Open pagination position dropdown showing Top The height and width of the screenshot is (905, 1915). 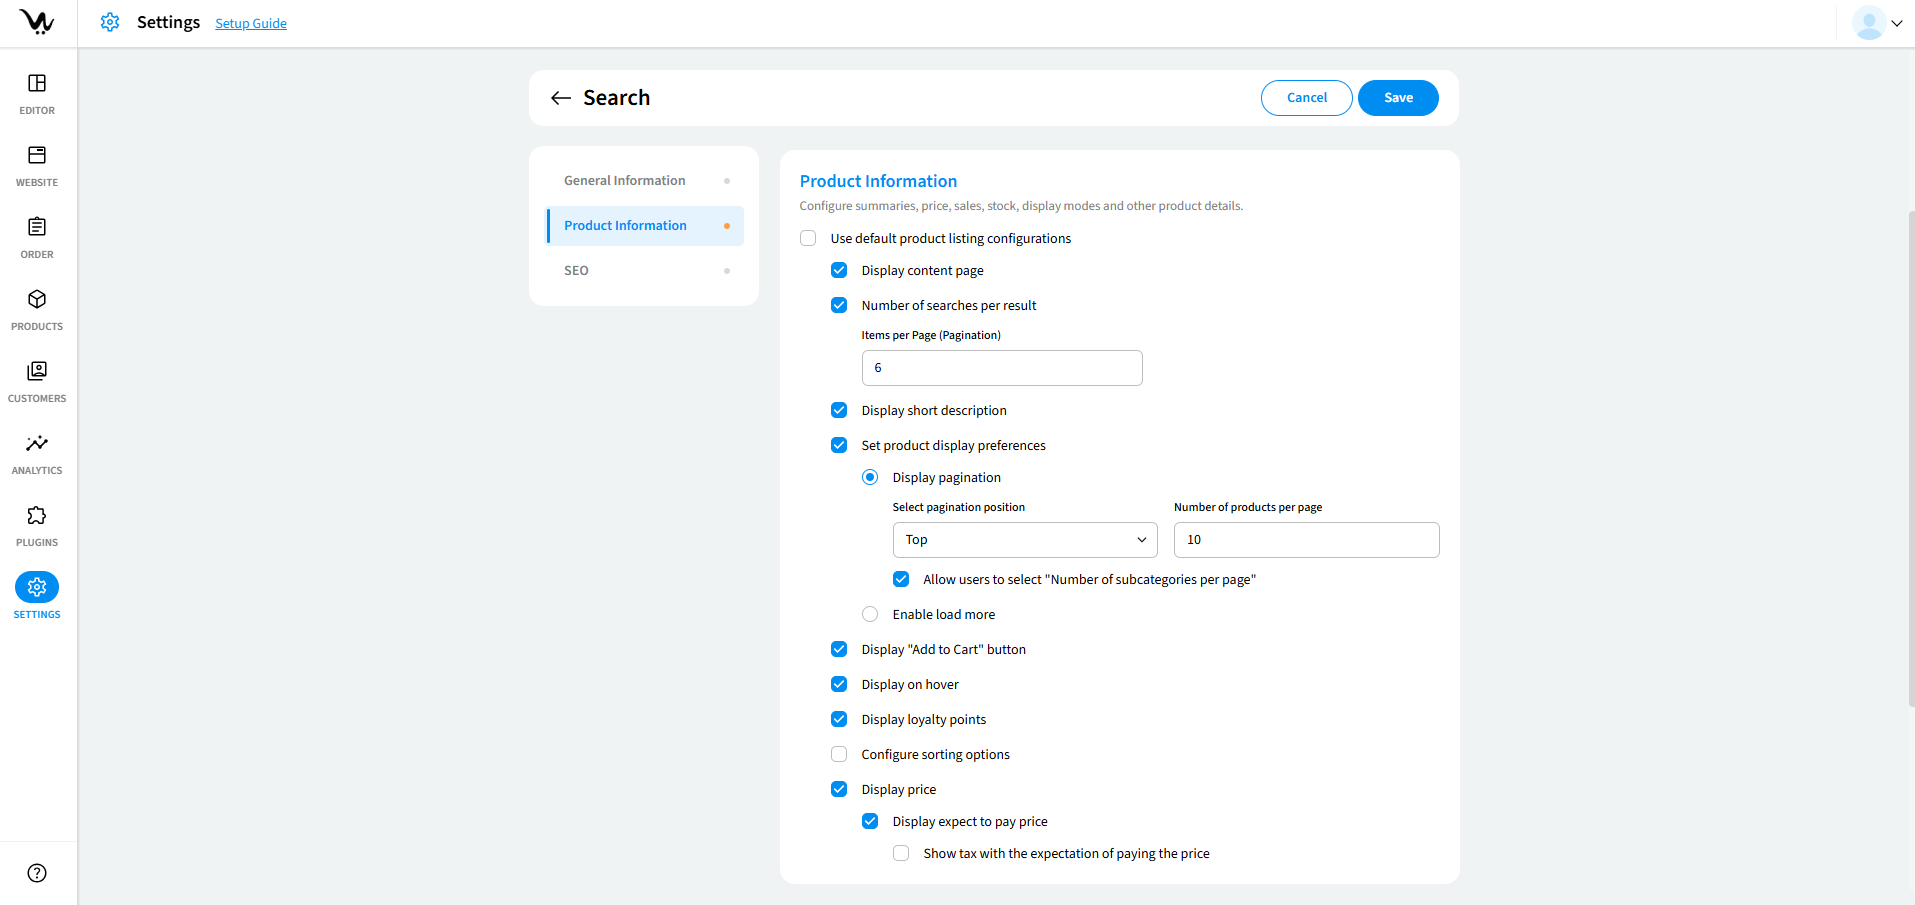(1024, 540)
